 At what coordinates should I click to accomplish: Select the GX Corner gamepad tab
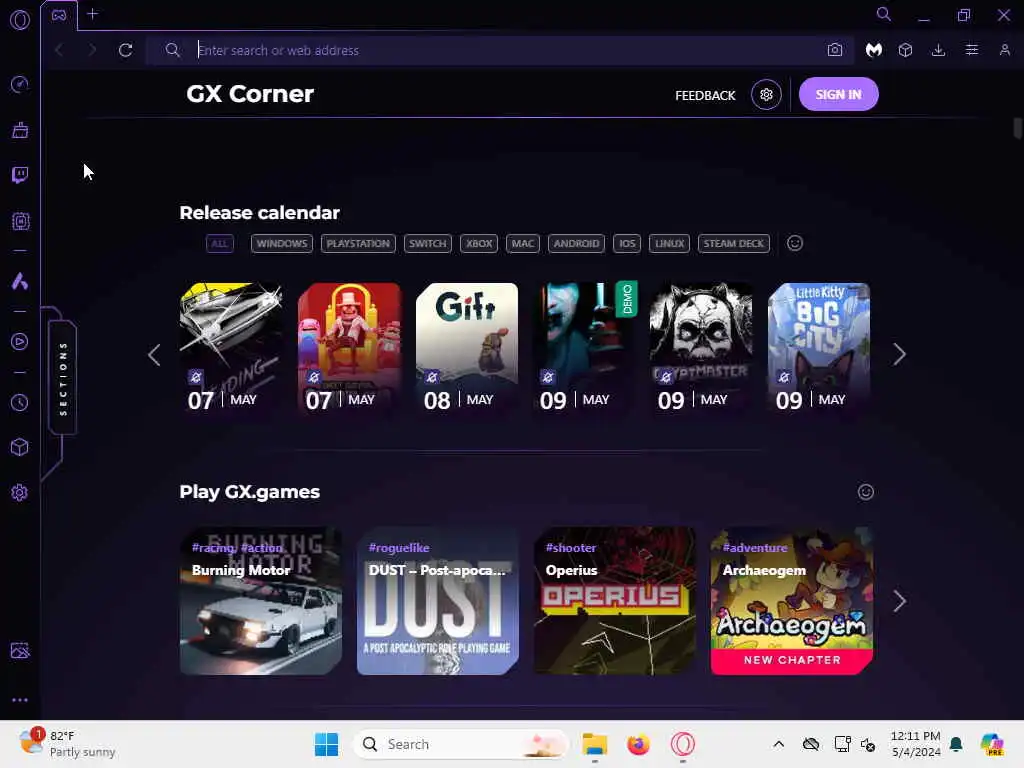pos(59,15)
